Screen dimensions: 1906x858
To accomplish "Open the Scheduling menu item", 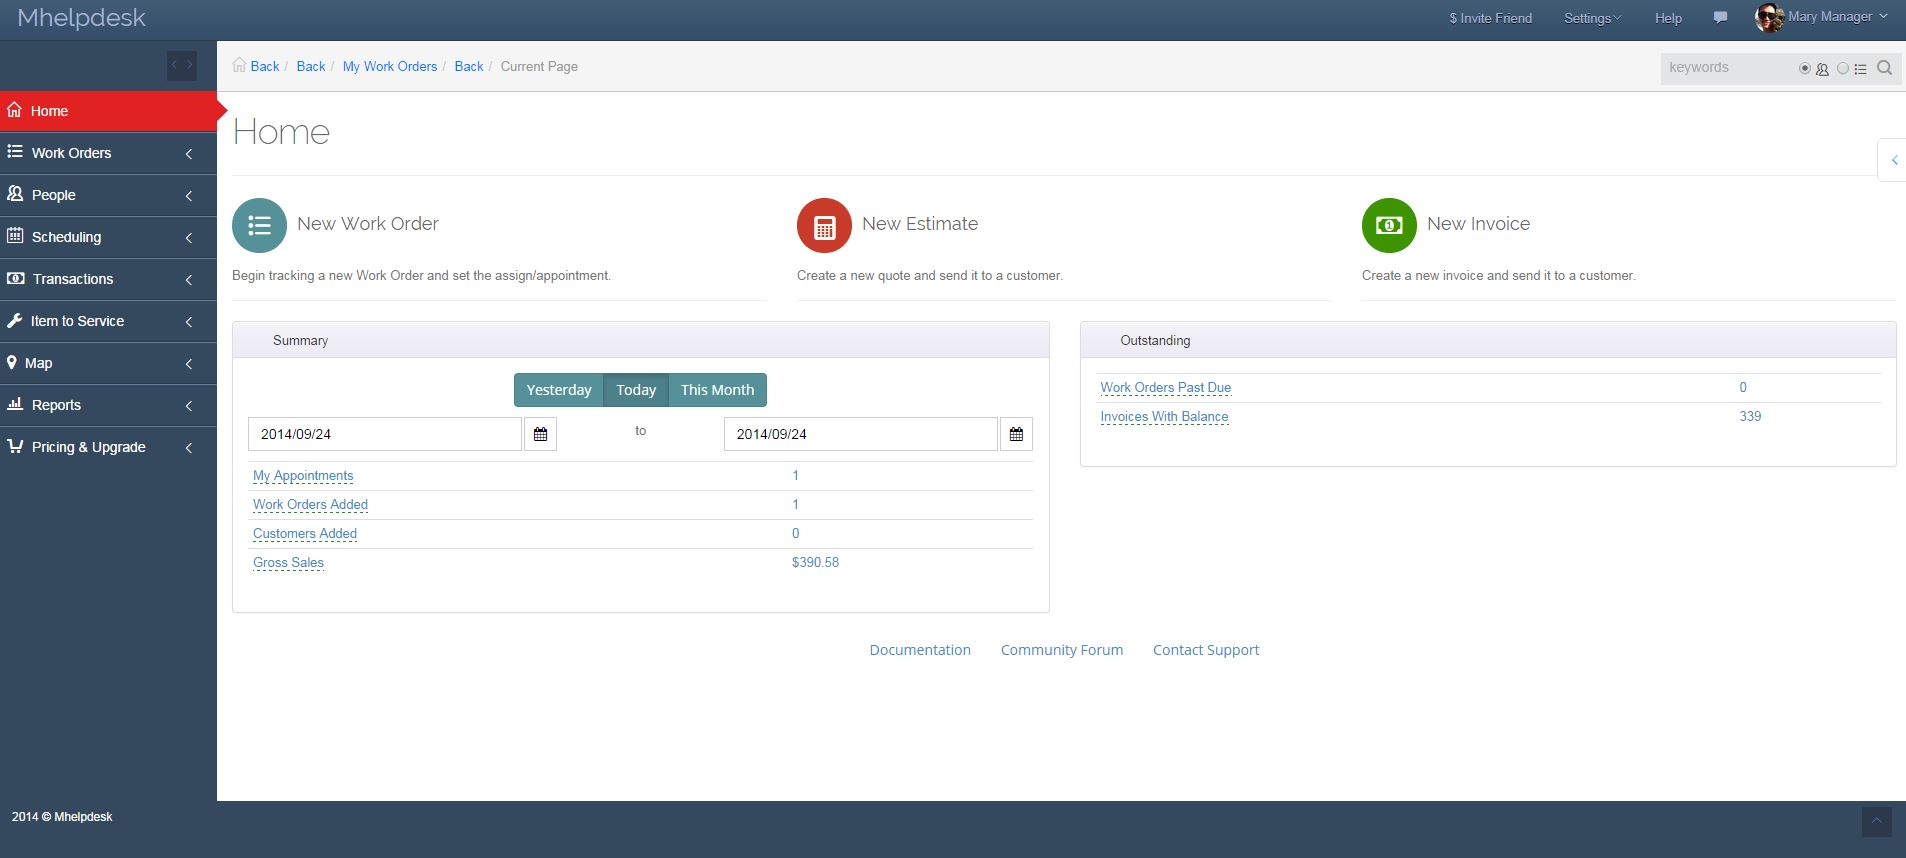I will (x=108, y=237).
